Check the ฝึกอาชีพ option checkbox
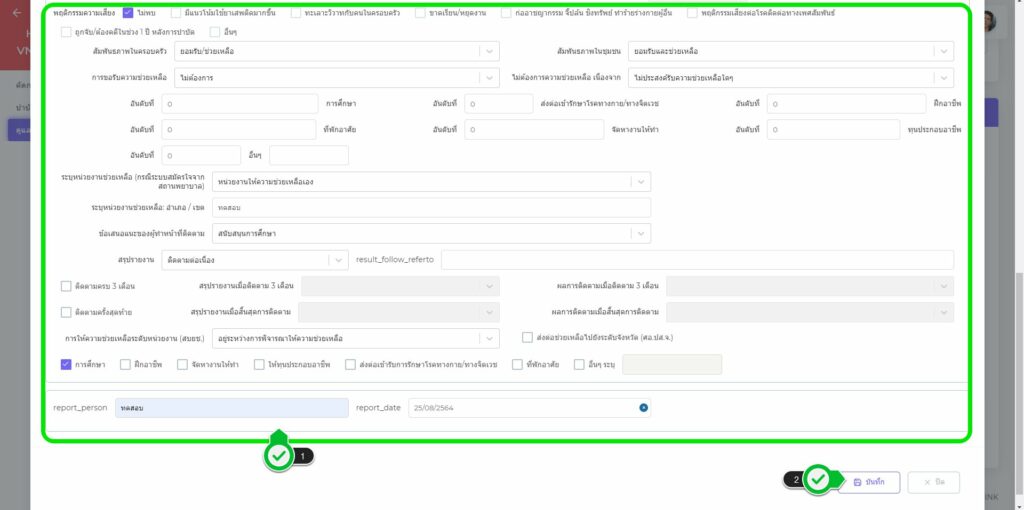Screen dimensions: 1024x510 click(x=125, y=365)
